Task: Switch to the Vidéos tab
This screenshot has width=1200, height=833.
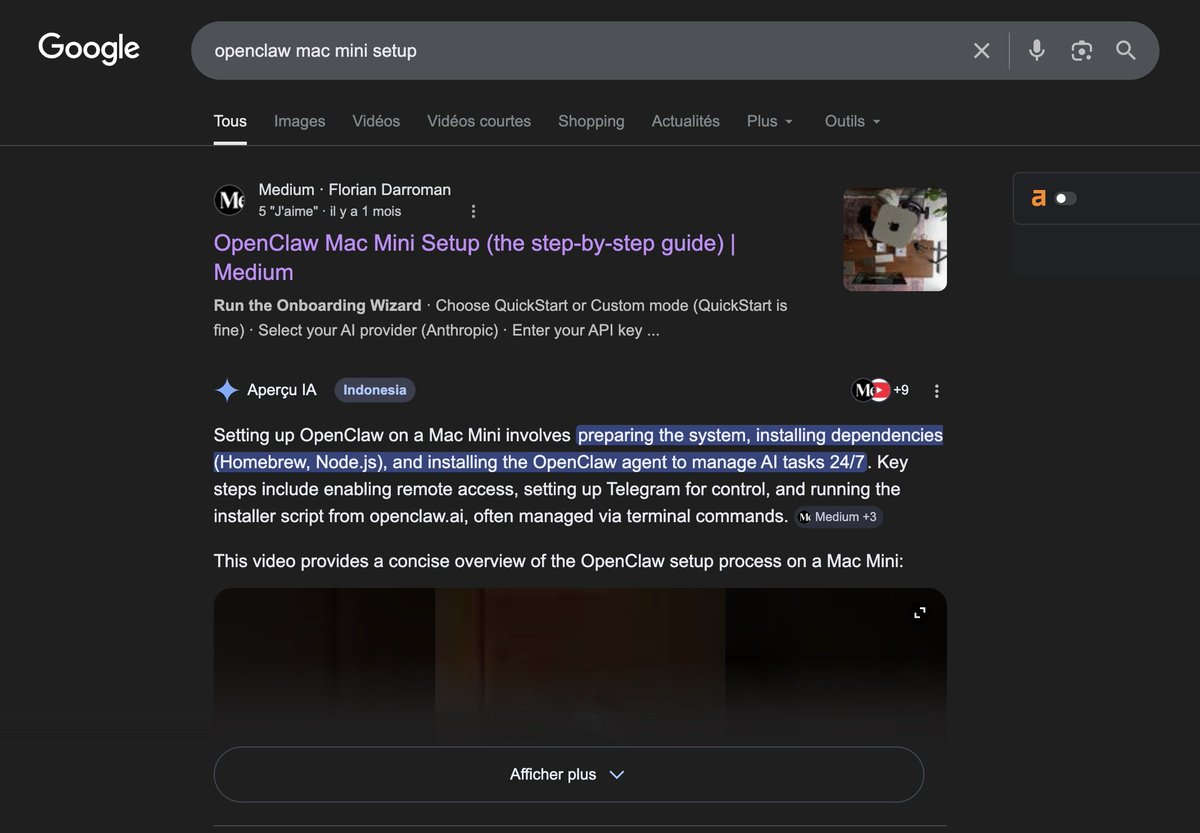Action: (376, 121)
